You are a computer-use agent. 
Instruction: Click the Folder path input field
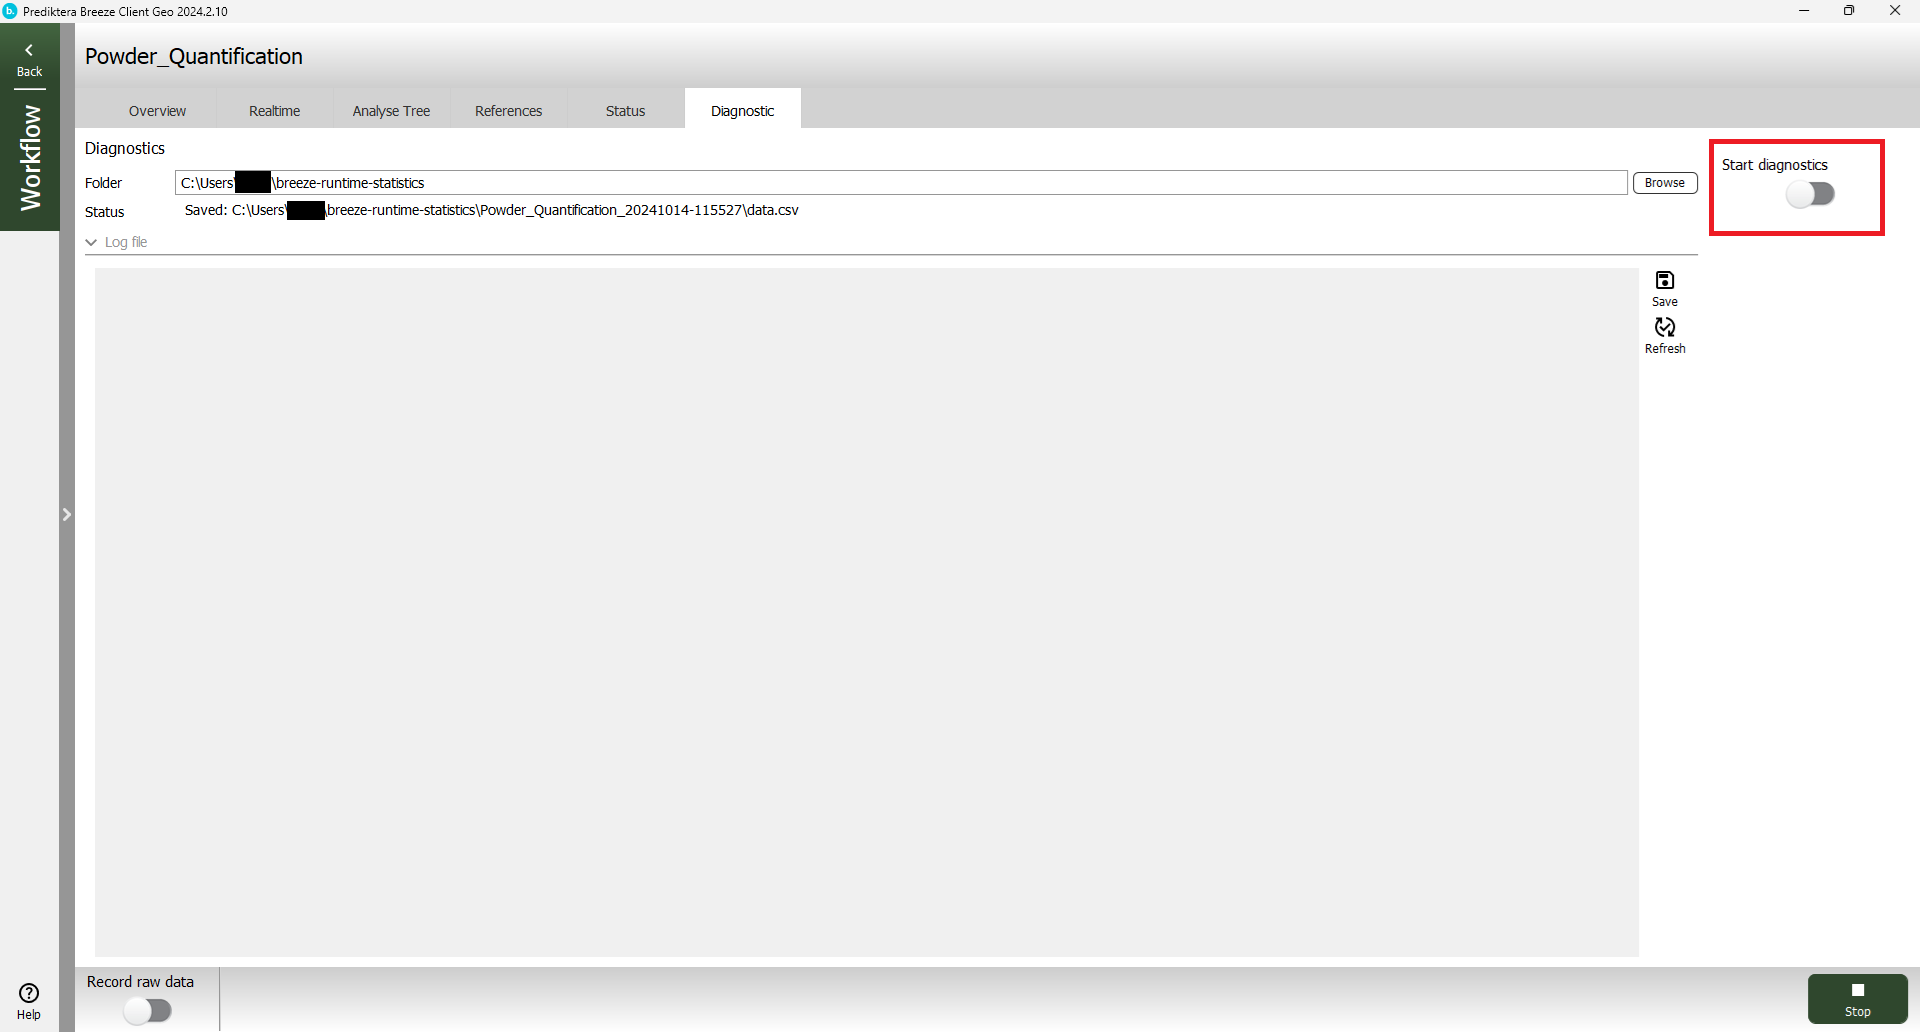[900, 183]
